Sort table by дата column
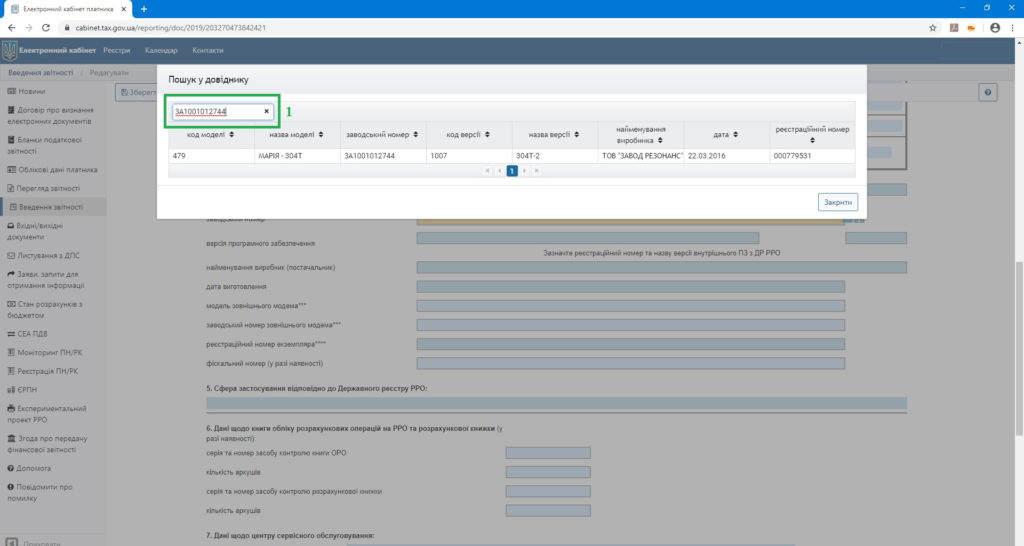The width and height of the screenshot is (1024, 546). 726,134
